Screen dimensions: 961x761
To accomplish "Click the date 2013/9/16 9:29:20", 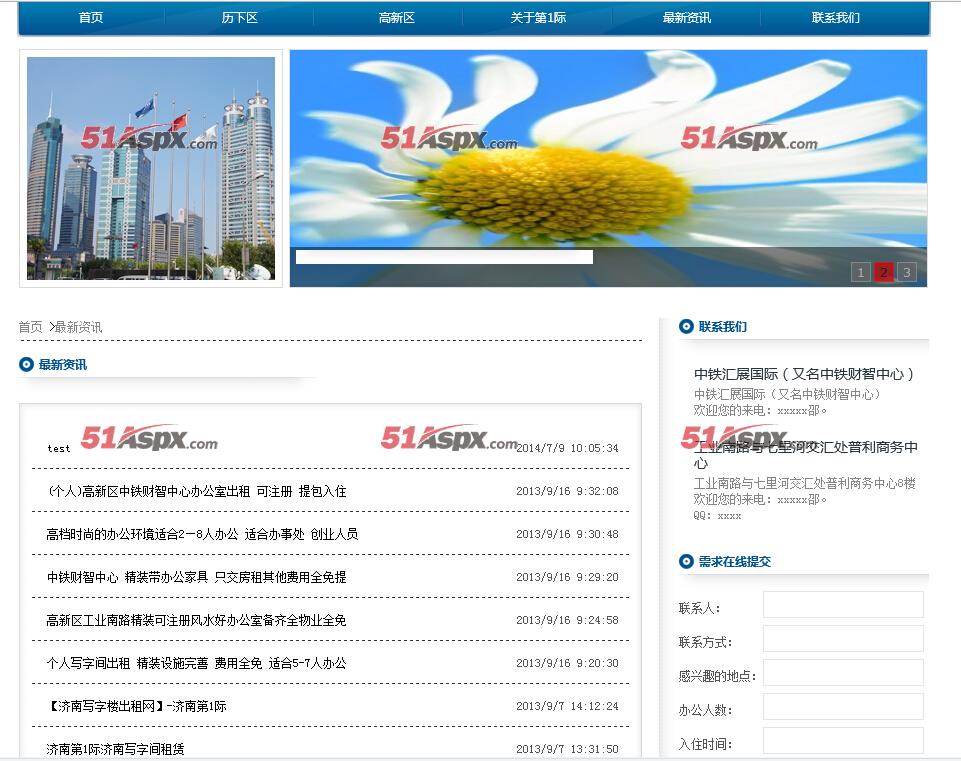I will tap(568, 577).
